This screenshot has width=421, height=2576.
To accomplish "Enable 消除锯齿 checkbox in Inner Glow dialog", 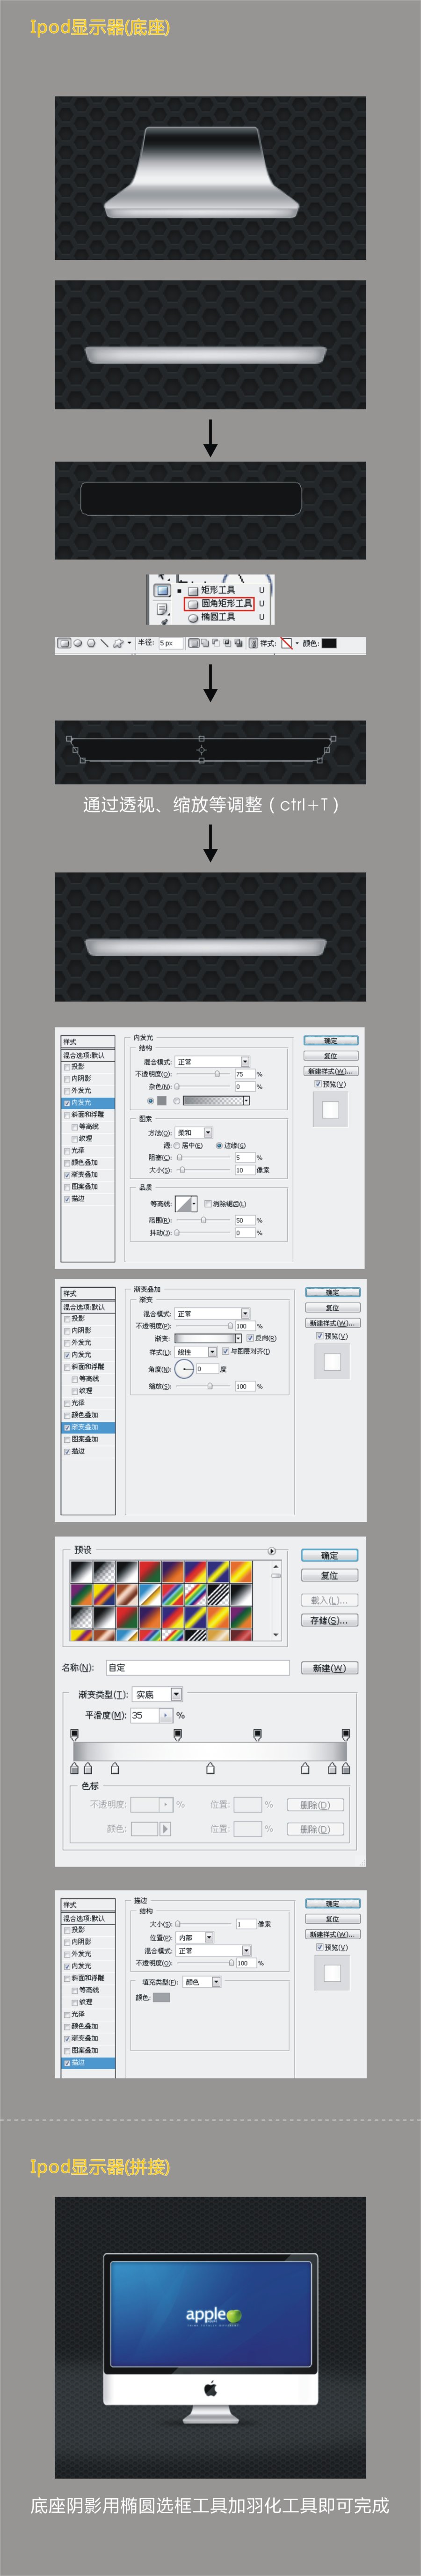I will click(x=207, y=1204).
